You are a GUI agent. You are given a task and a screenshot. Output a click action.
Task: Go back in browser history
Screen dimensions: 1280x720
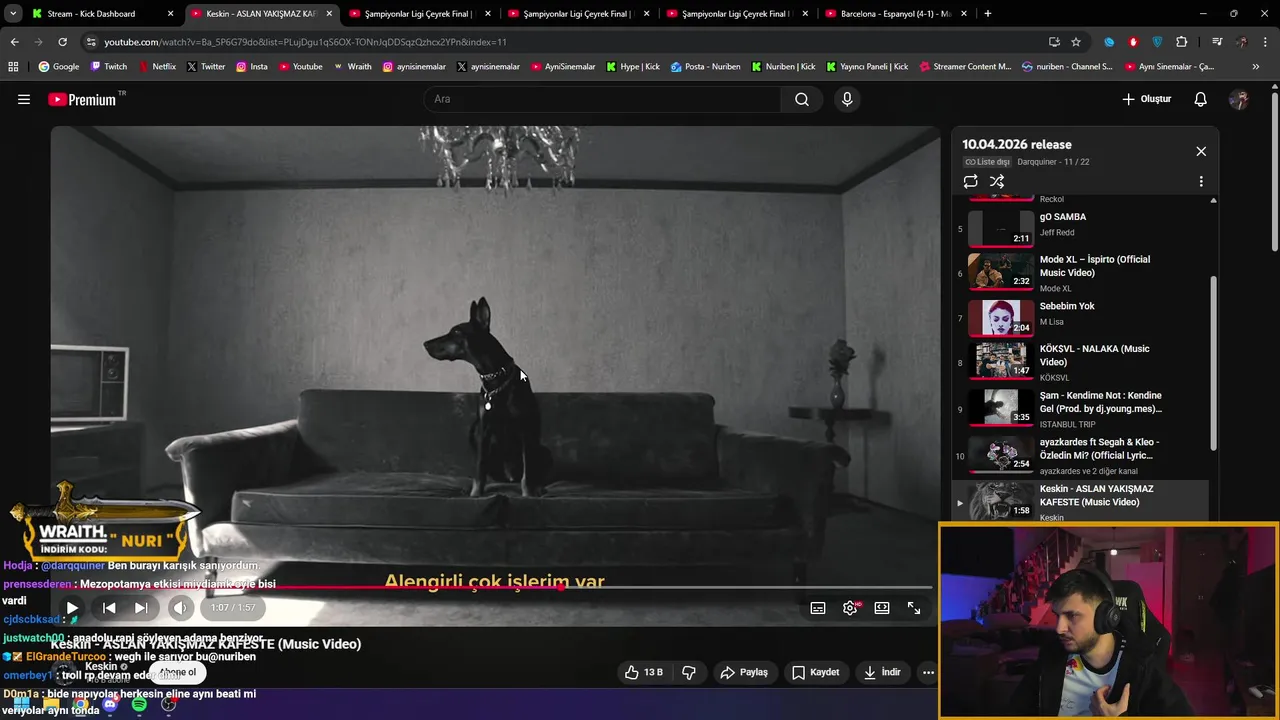click(x=14, y=42)
